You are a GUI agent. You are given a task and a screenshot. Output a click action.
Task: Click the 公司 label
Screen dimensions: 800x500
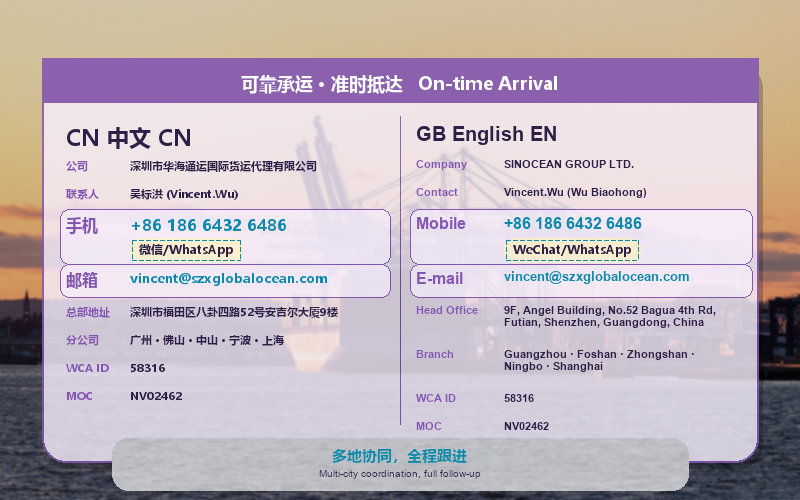click(x=77, y=166)
